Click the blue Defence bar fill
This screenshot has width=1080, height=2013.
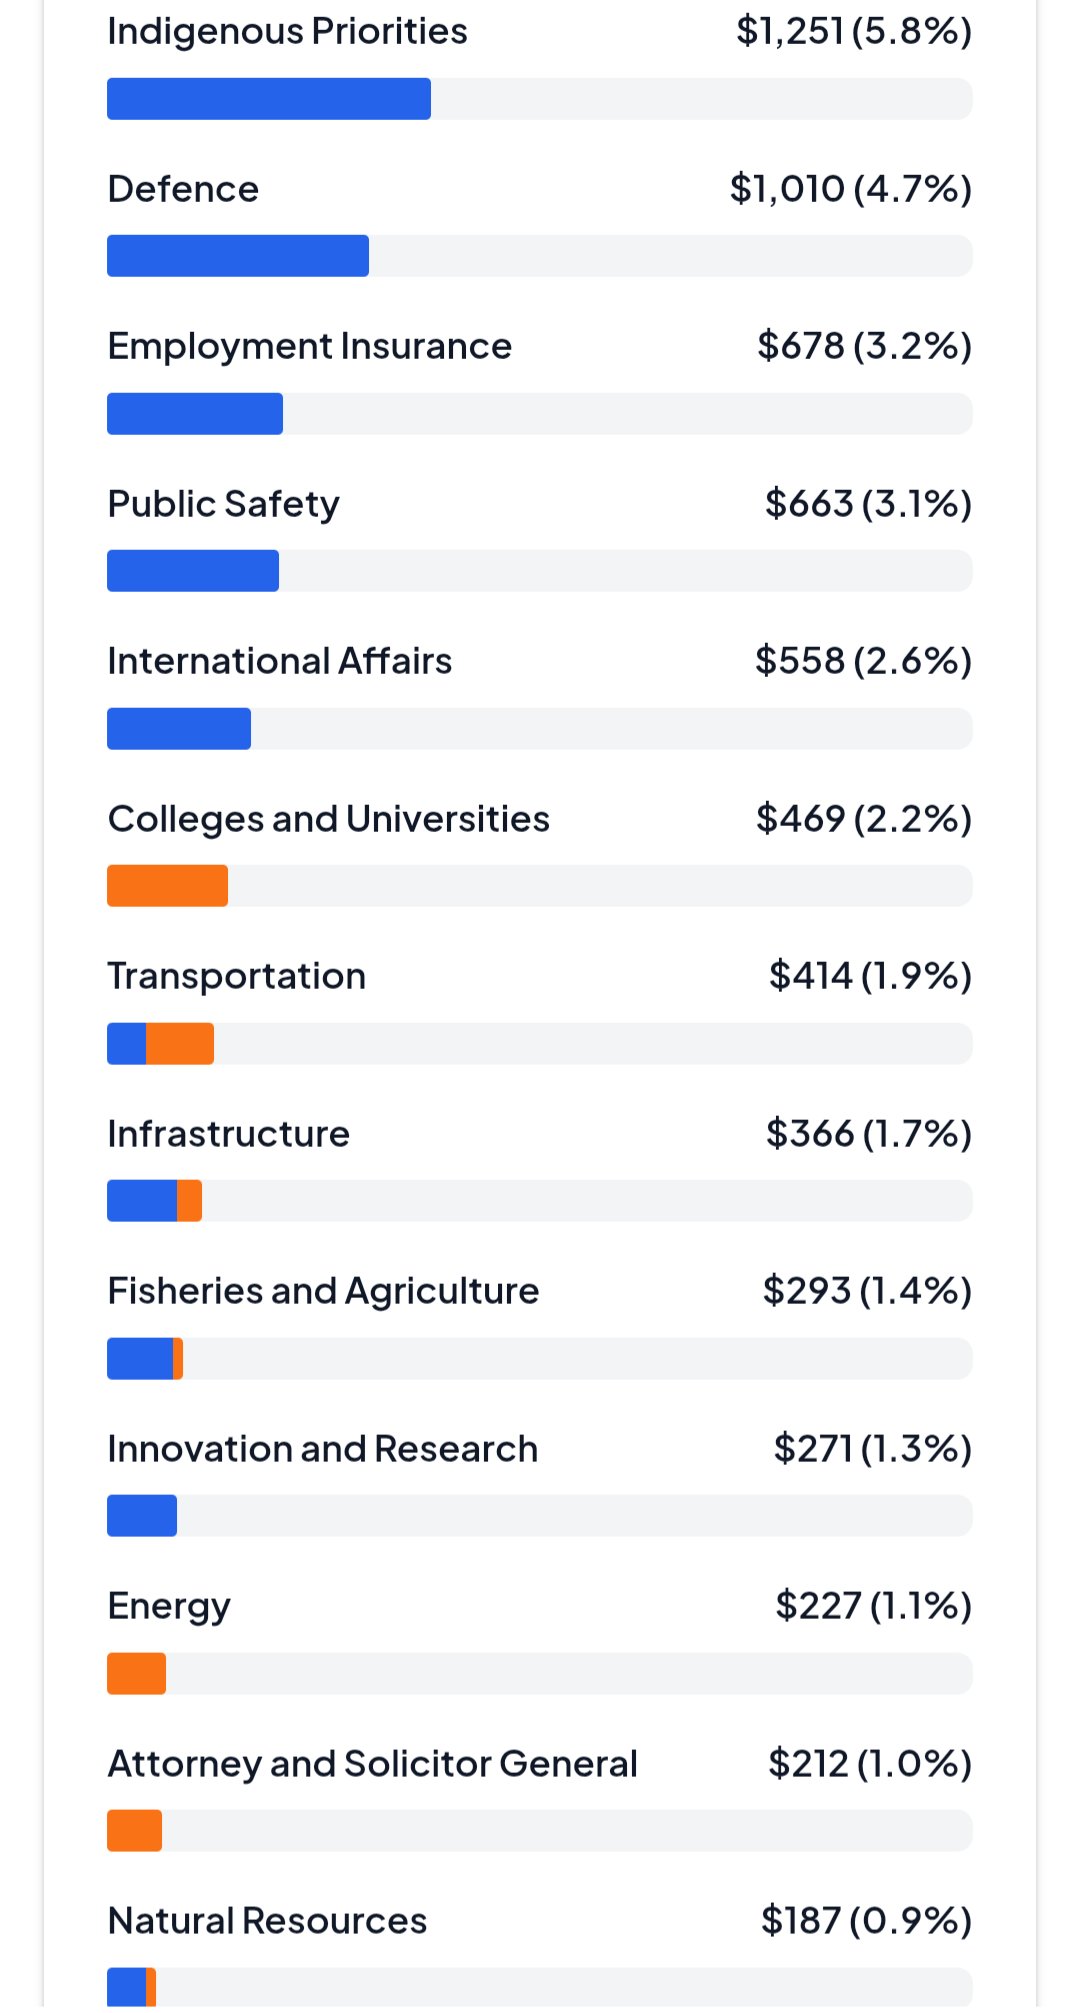237,256
